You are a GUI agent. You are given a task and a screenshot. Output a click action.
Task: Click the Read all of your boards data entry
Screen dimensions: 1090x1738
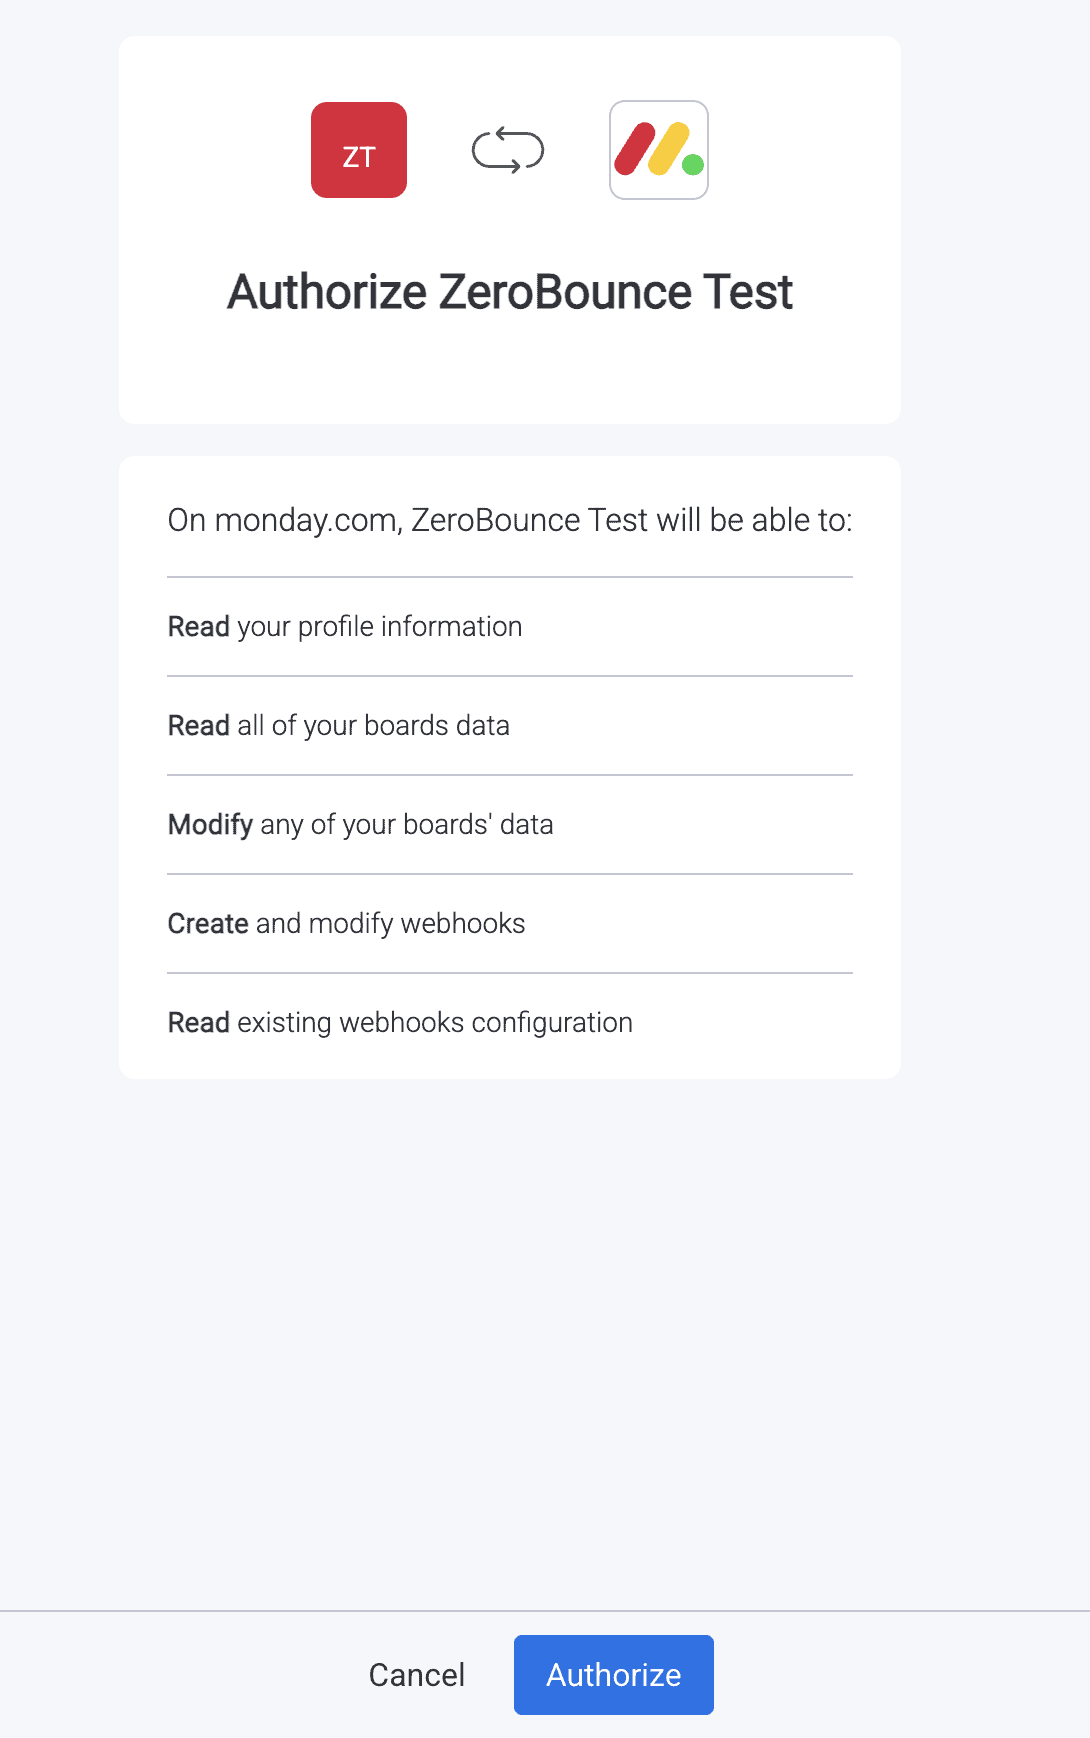click(x=339, y=725)
